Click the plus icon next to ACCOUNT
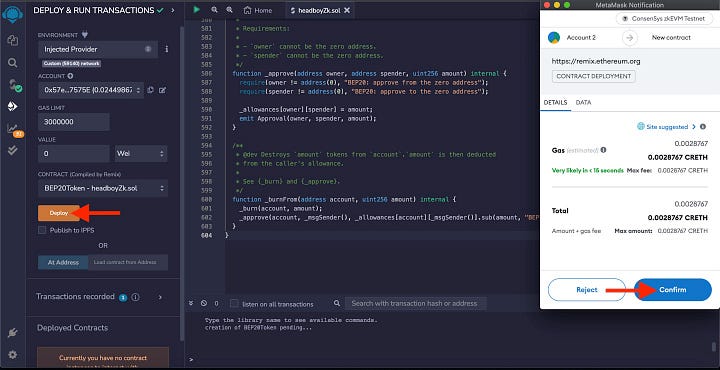This screenshot has height=370, width=720. pos(70,76)
